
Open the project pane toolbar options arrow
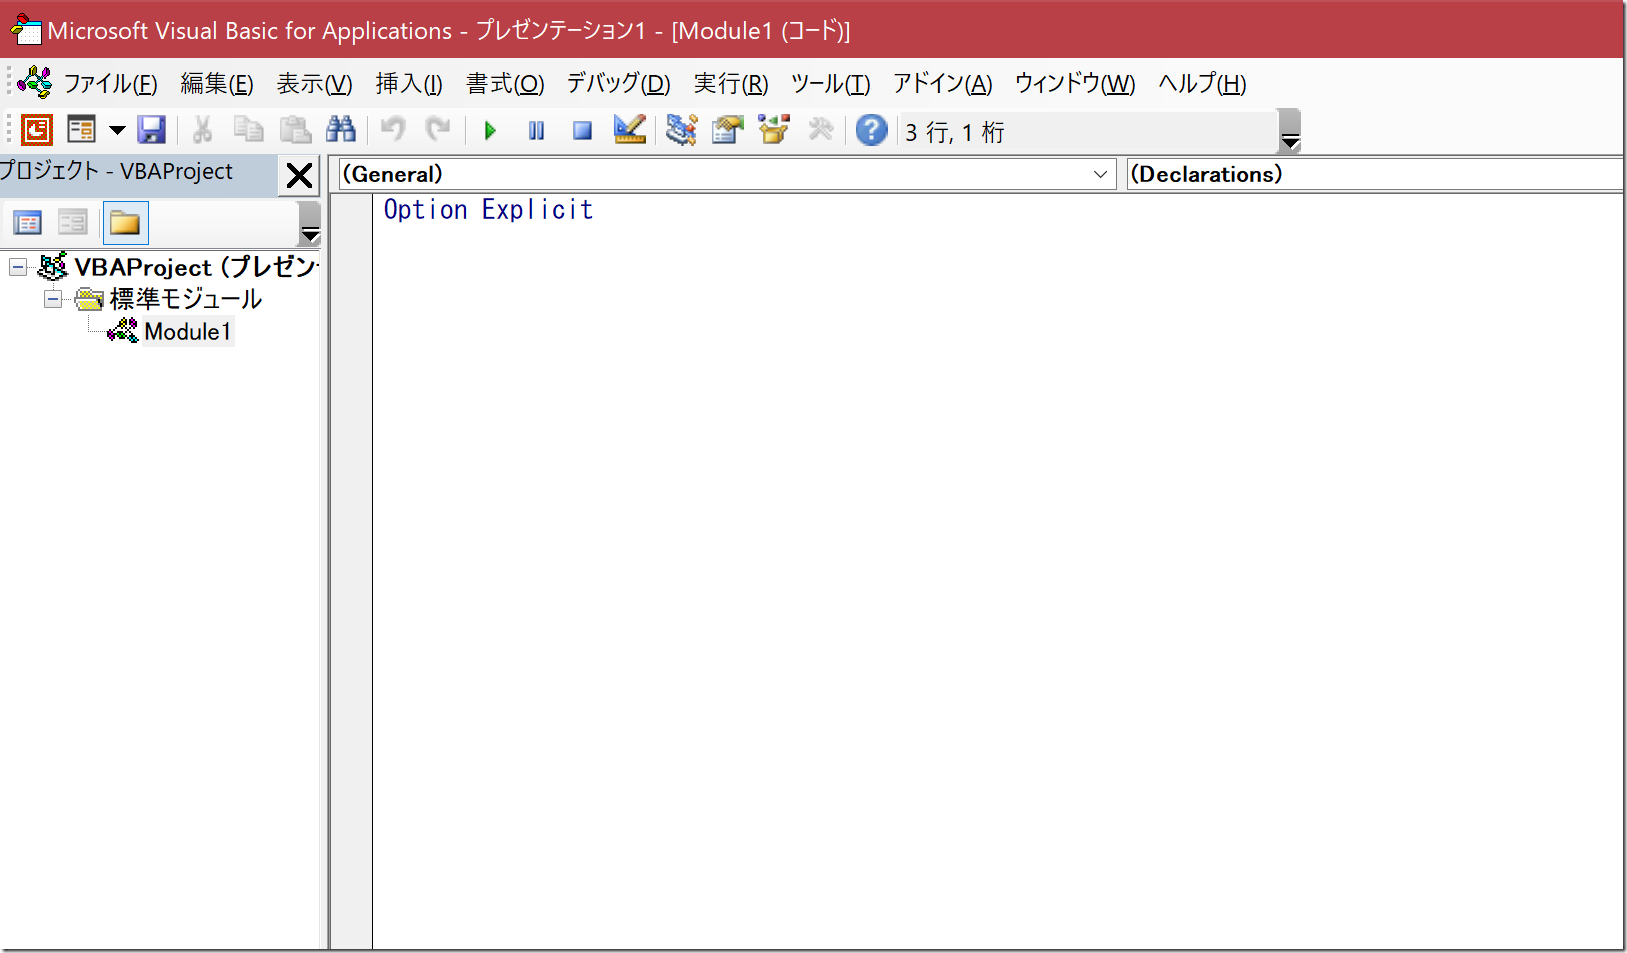(x=310, y=224)
